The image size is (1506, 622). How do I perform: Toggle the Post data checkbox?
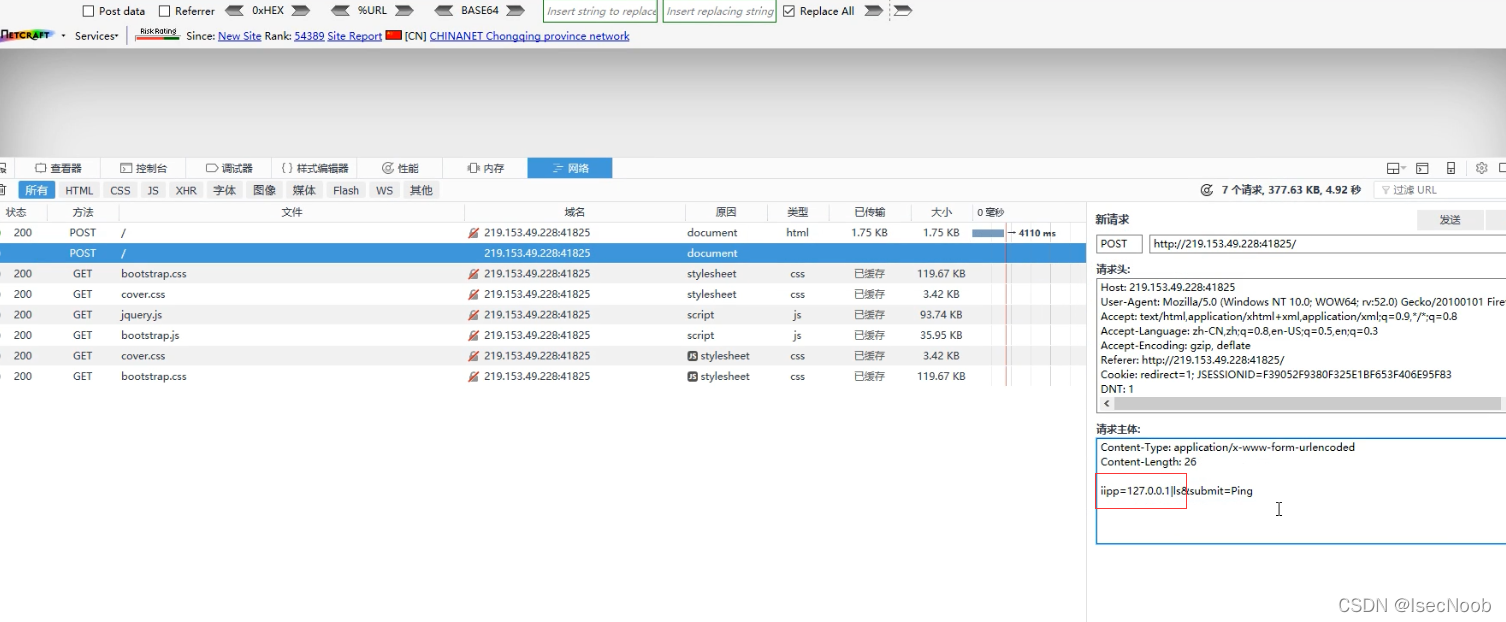tap(88, 11)
